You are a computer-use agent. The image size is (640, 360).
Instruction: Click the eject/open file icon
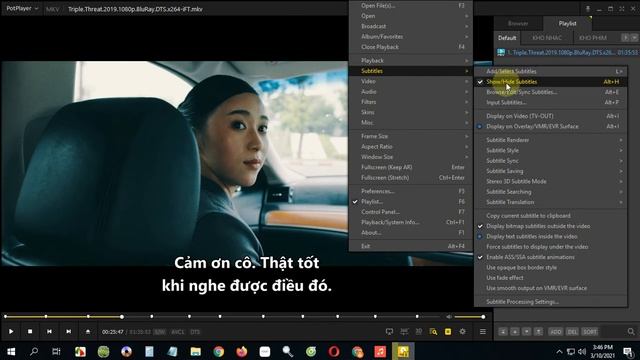click(88, 331)
